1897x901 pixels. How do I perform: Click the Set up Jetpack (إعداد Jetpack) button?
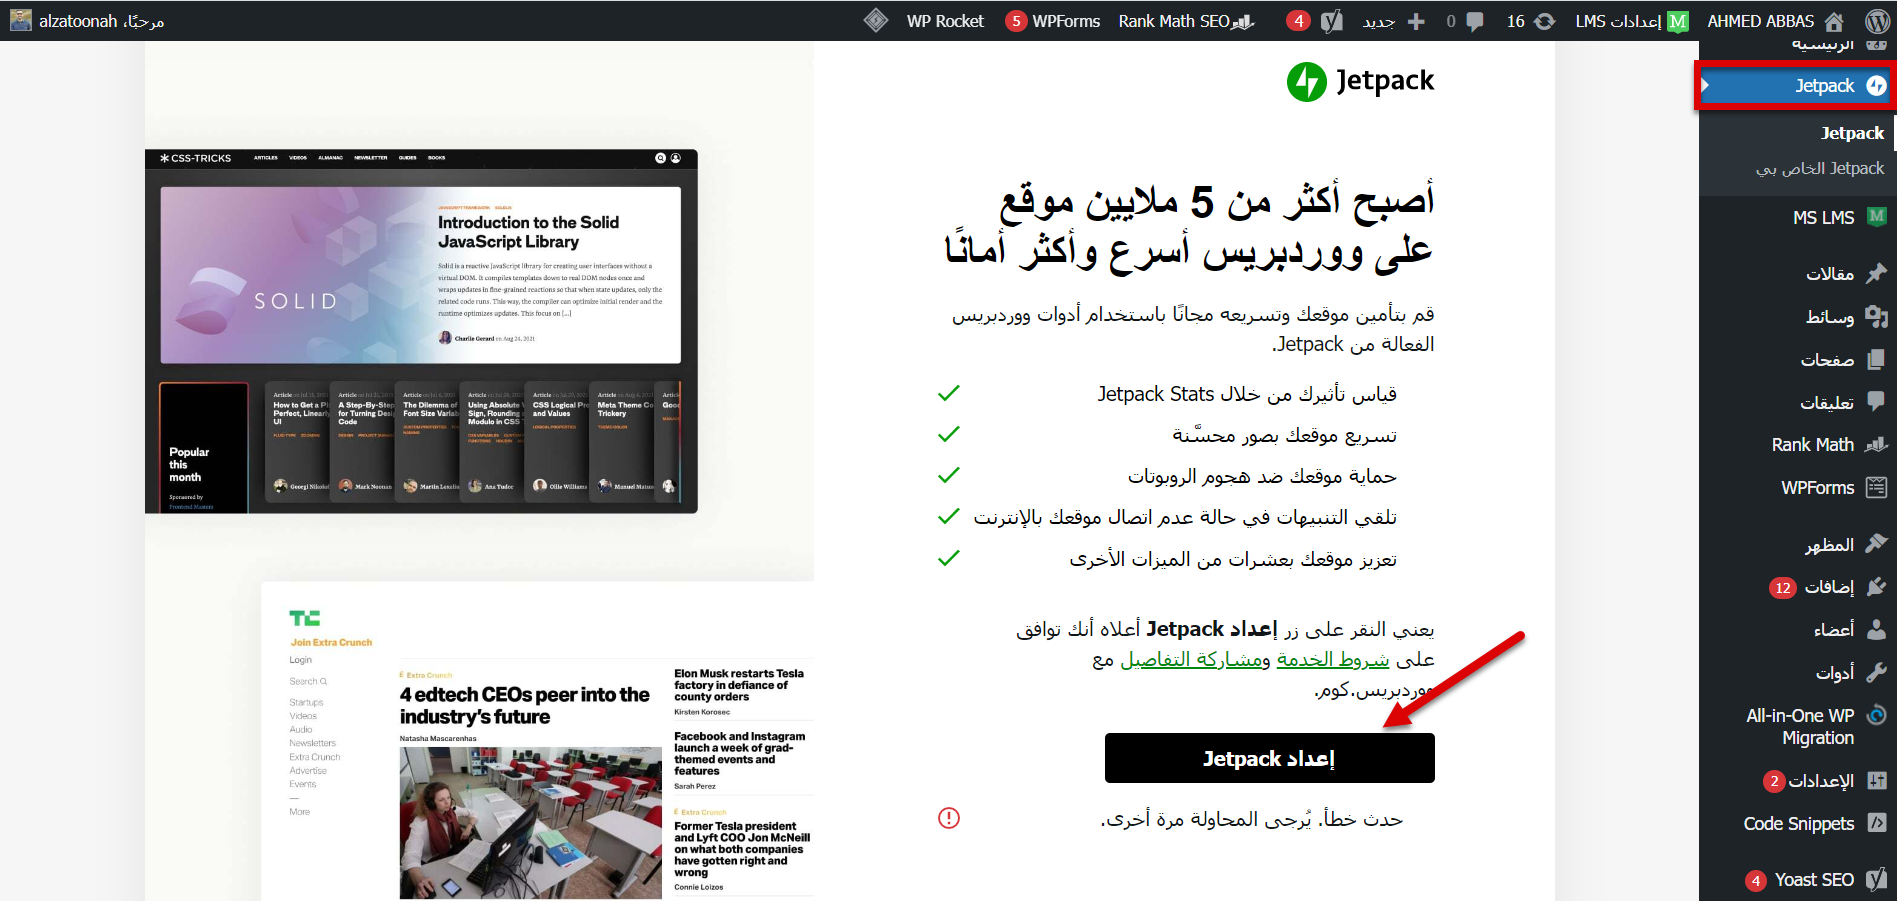(x=1269, y=758)
